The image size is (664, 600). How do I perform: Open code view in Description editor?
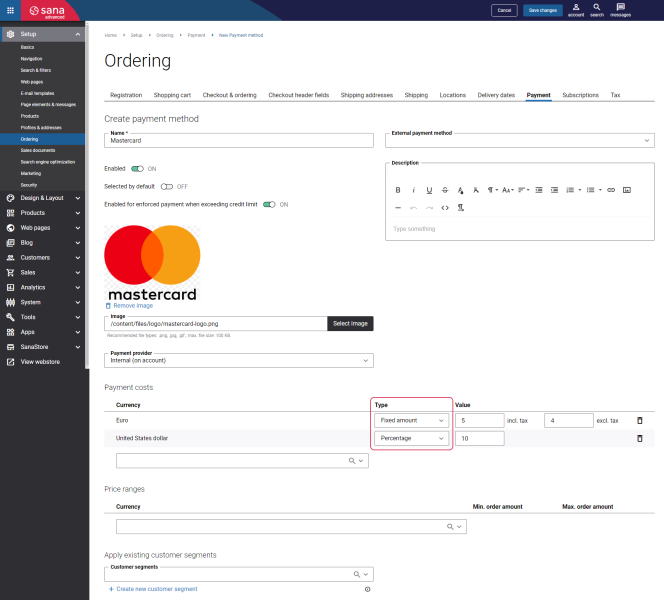coord(445,207)
